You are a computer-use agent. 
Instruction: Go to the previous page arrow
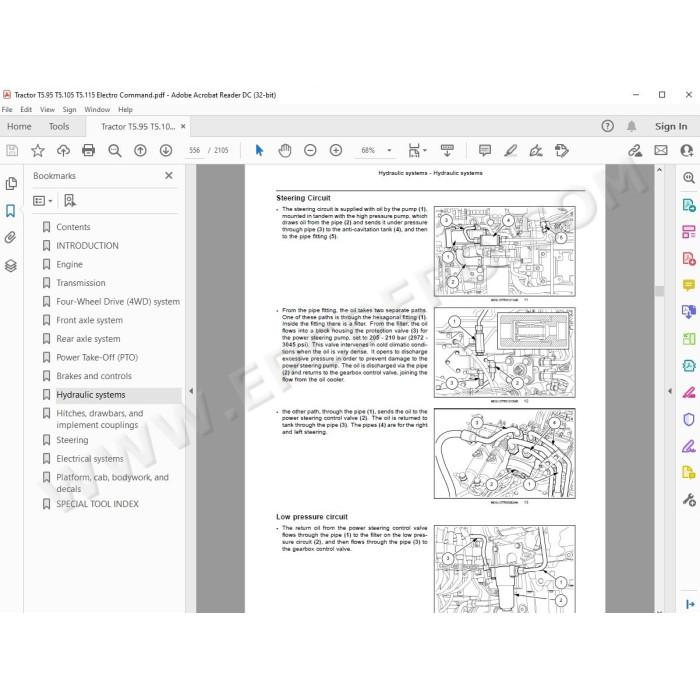[x=140, y=150]
